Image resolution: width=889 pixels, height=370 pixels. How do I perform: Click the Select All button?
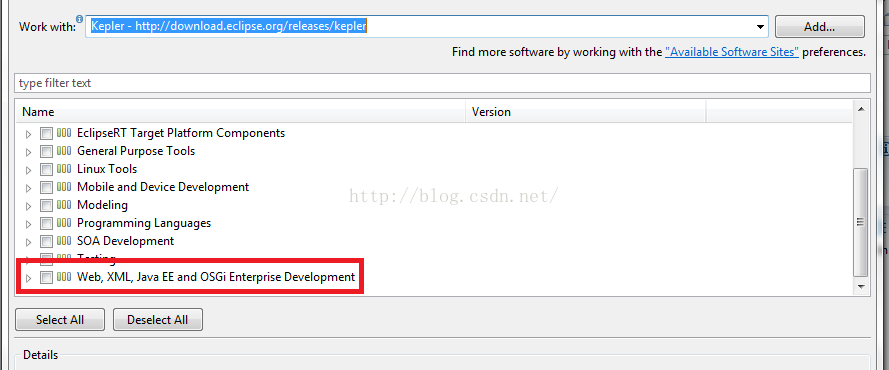(60, 320)
